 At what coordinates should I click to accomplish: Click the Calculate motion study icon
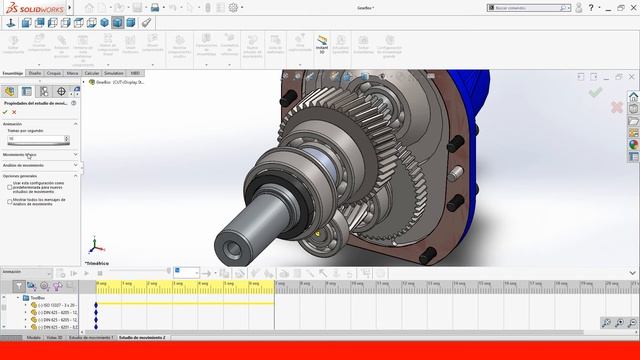pyautogui.click(x=61, y=273)
